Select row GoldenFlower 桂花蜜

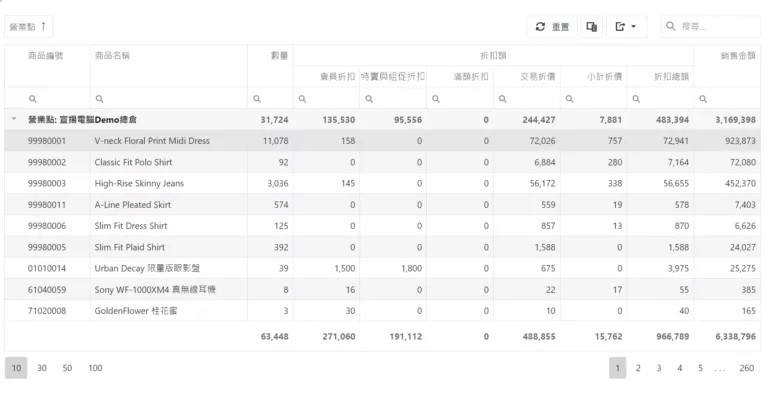[383, 311]
